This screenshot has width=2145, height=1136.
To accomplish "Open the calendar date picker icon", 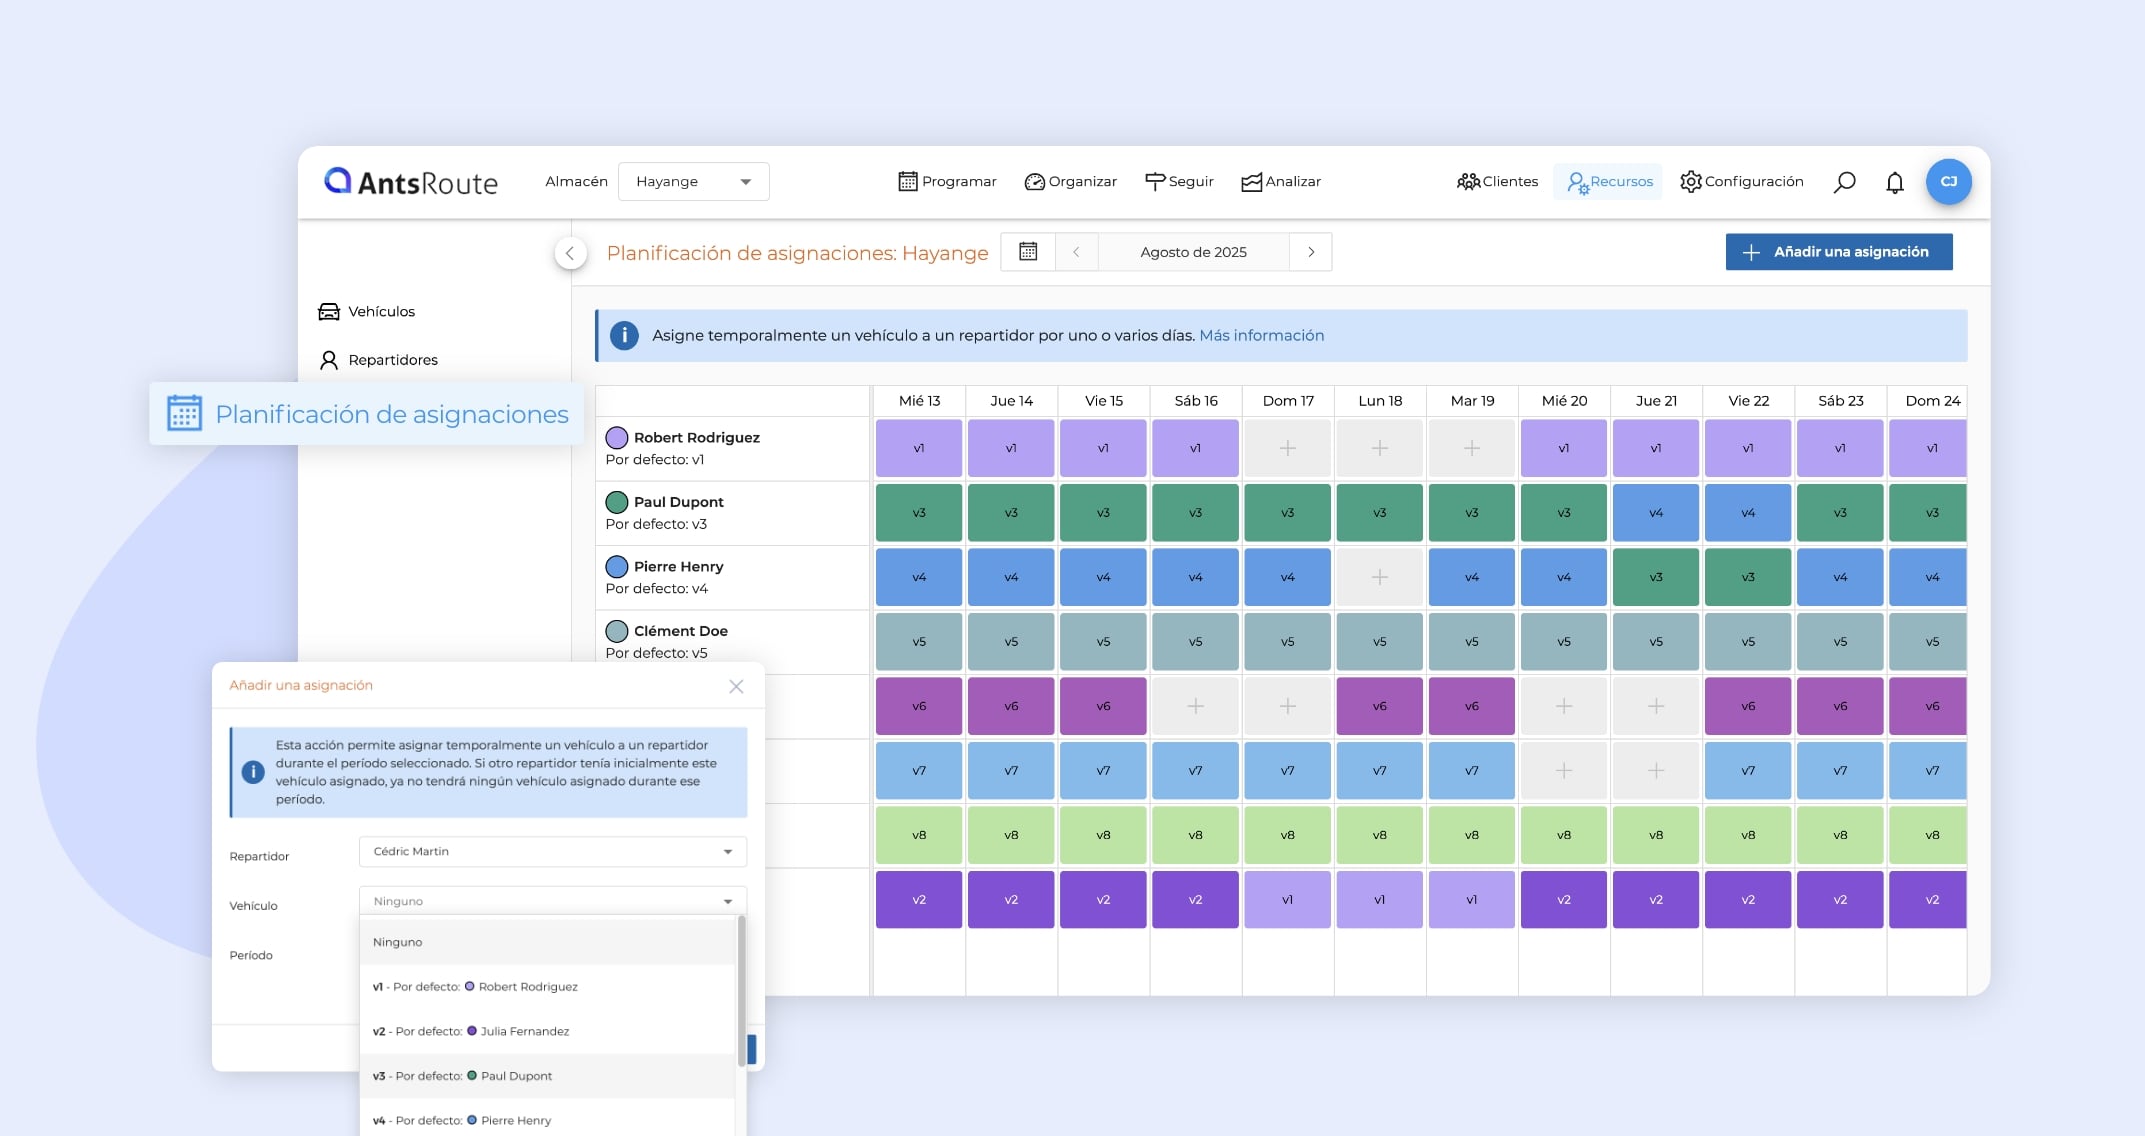I will click(1028, 252).
